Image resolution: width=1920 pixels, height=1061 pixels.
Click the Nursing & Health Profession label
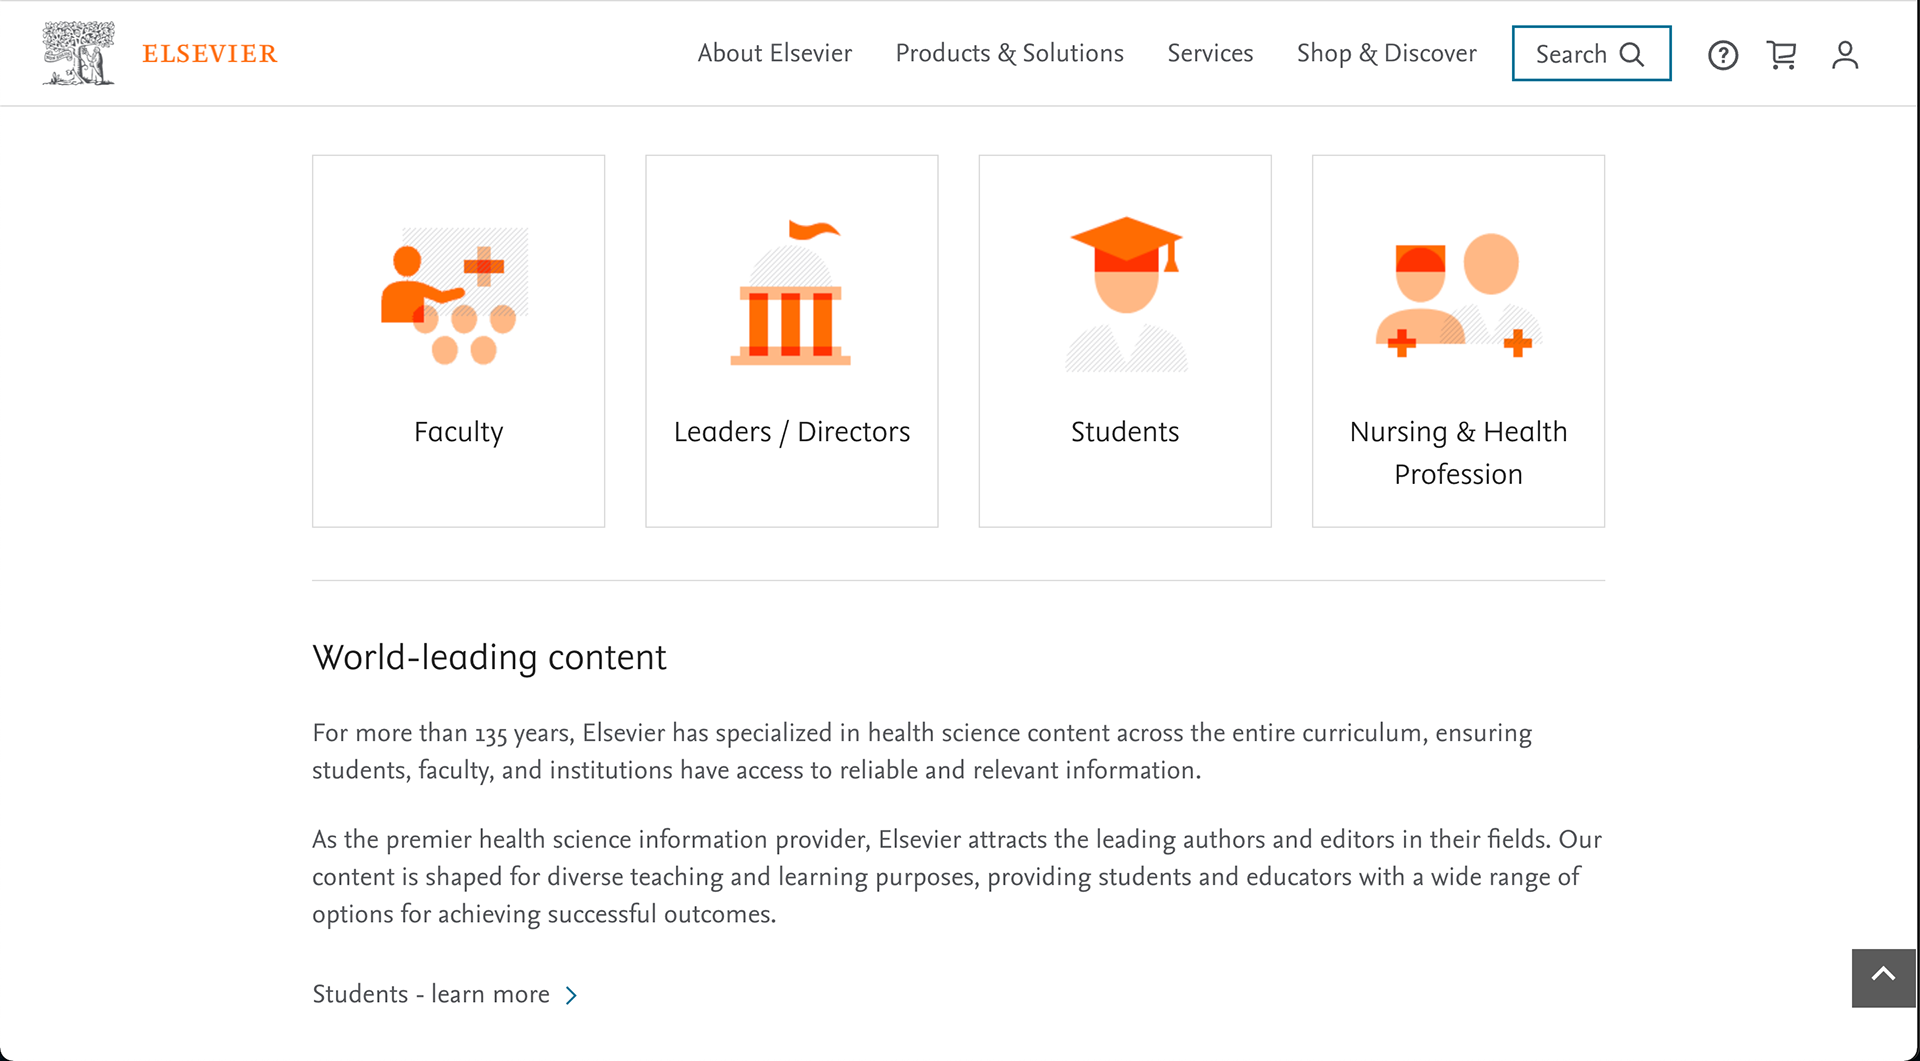coord(1458,453)
